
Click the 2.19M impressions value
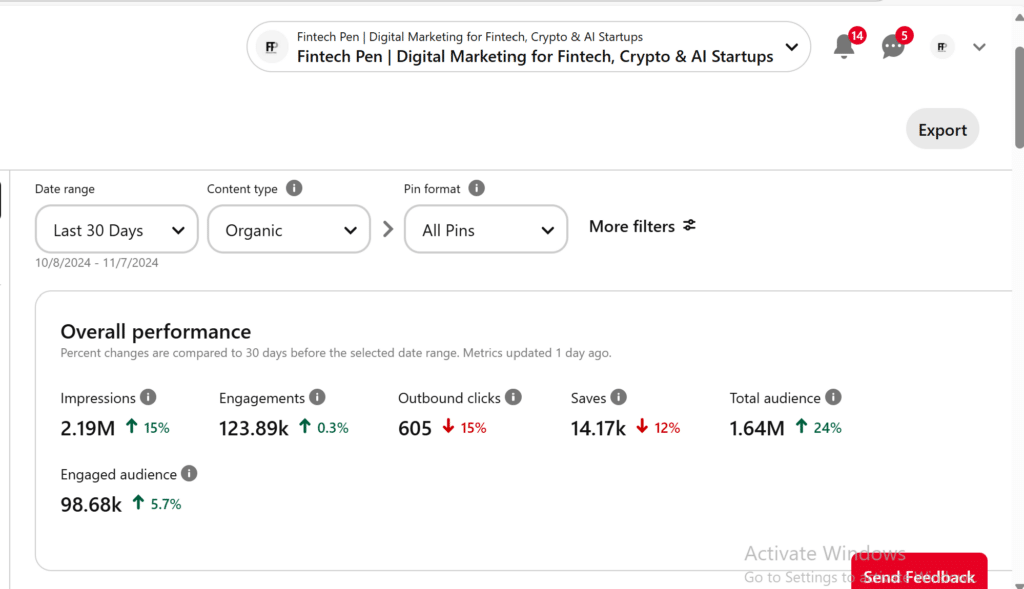88,428
